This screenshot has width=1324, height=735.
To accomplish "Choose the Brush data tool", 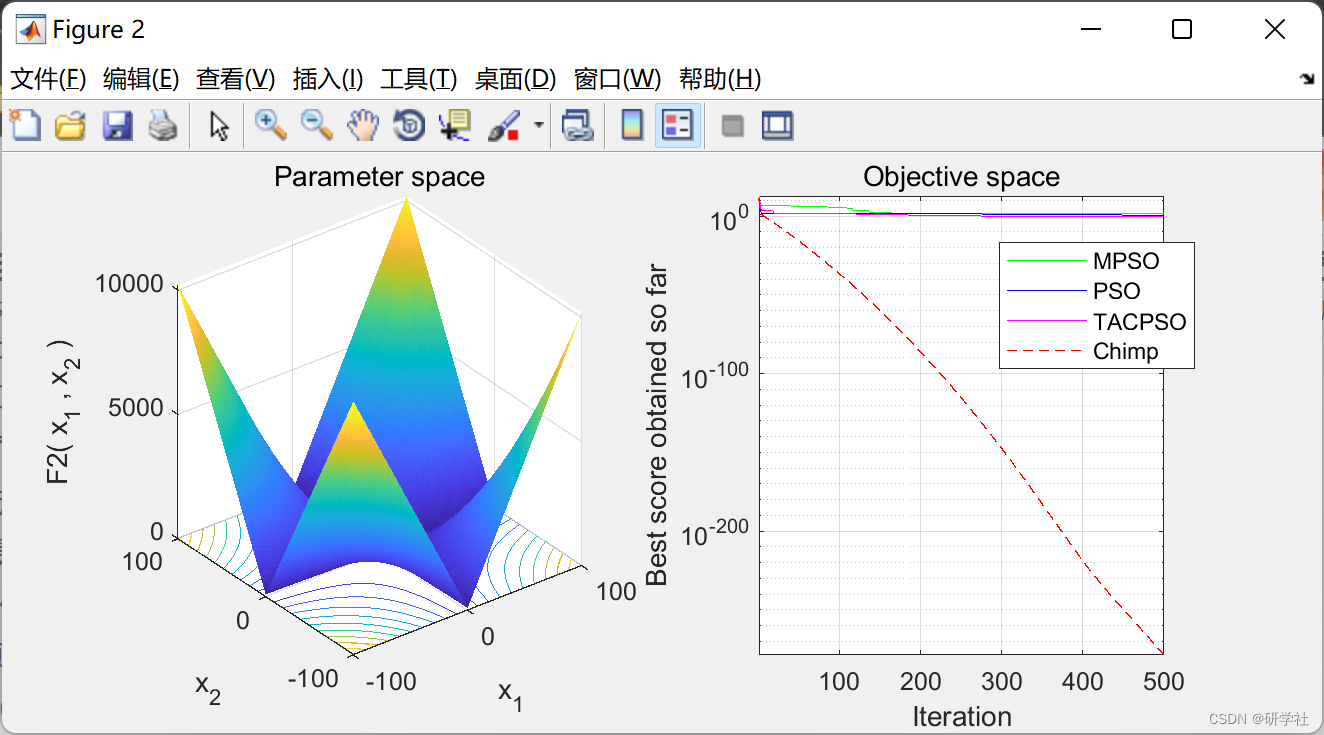I will click(x=504, y=125).
